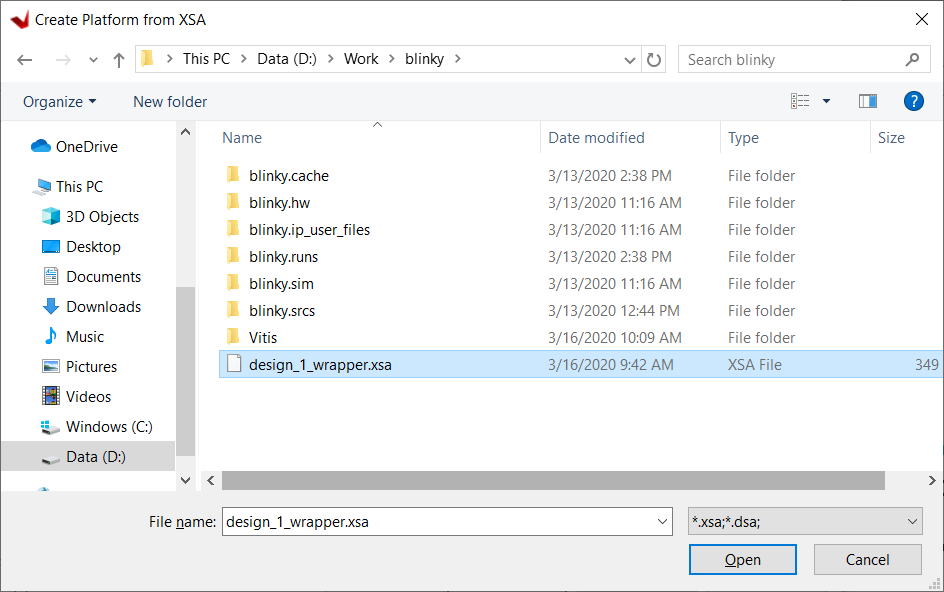Click Work in address breadcrumb
944x592 pixels.
tap(361, 59)
